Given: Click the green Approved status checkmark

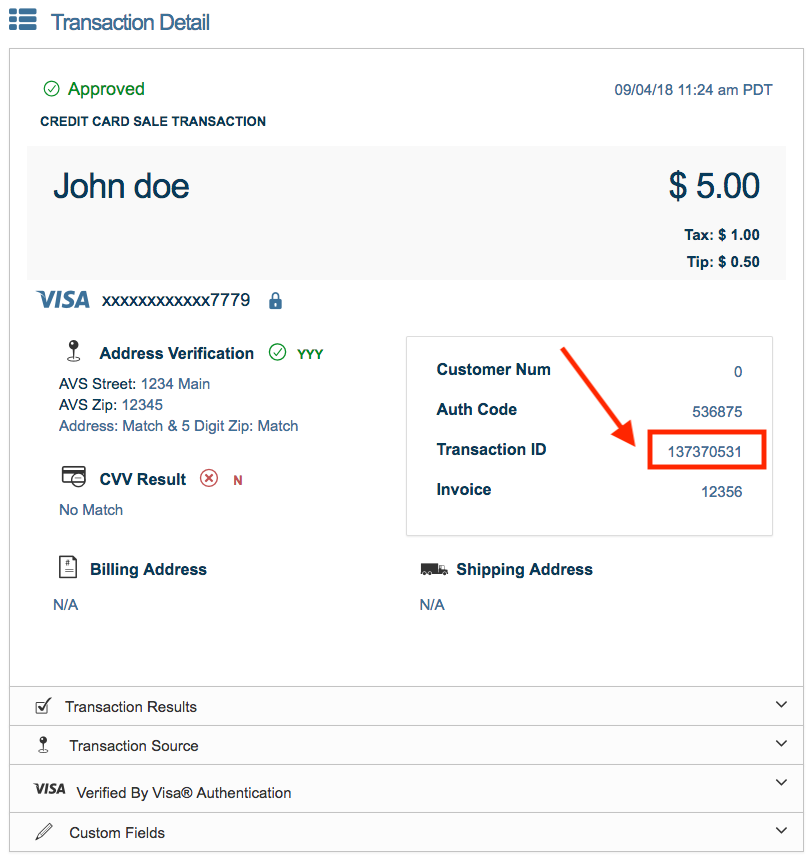Looking at the screenshot, I should click(51, 89).
